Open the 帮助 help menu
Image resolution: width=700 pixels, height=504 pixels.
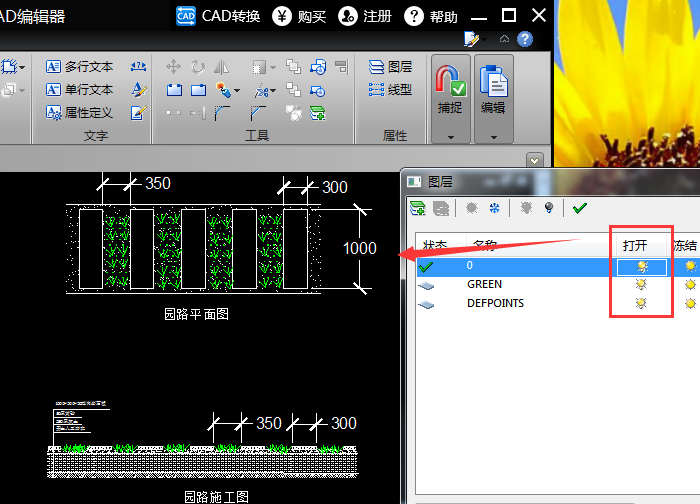[431, 16]
